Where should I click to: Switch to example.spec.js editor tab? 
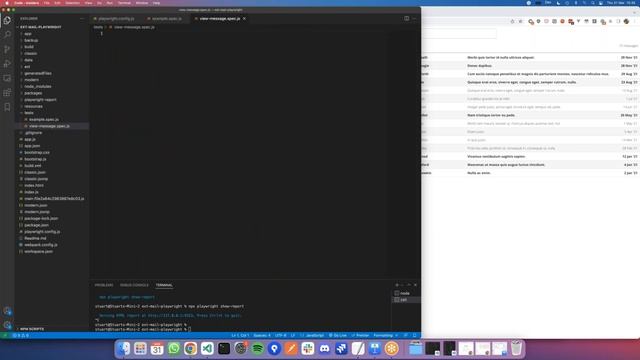click(167, 18)
